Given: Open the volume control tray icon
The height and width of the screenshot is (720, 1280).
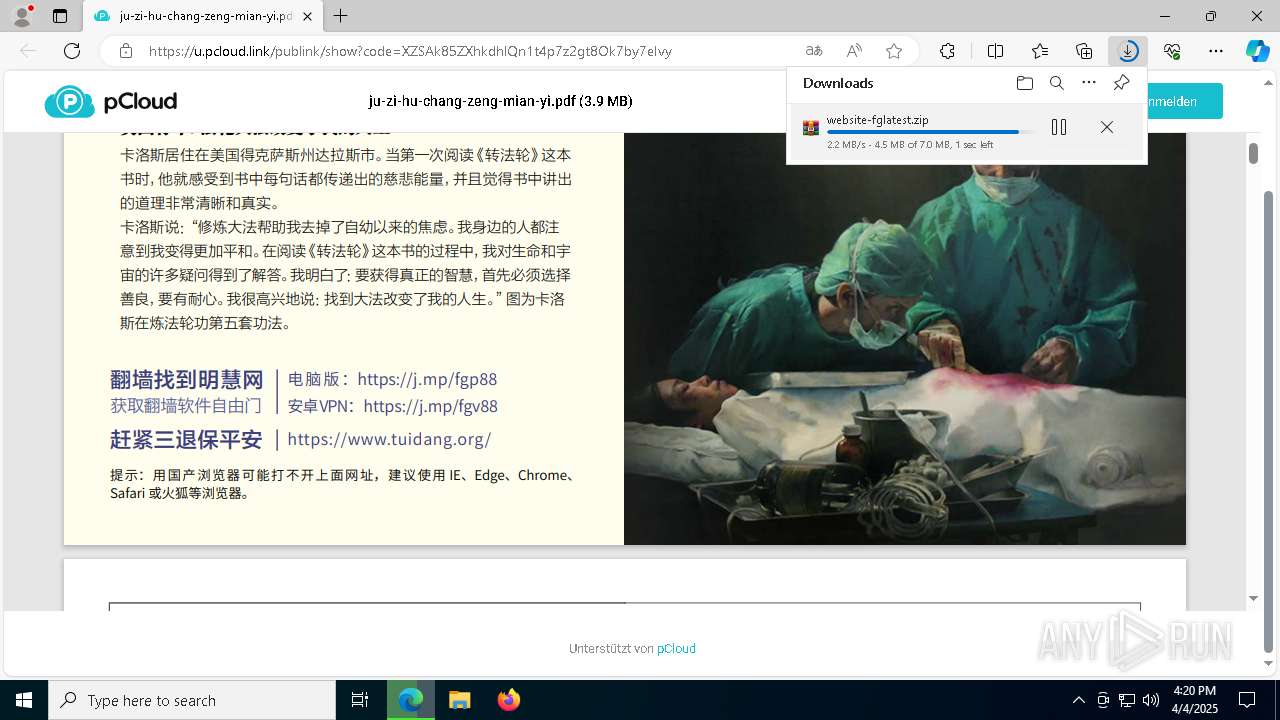Looking at the screenshot, I should point(1150,700).
